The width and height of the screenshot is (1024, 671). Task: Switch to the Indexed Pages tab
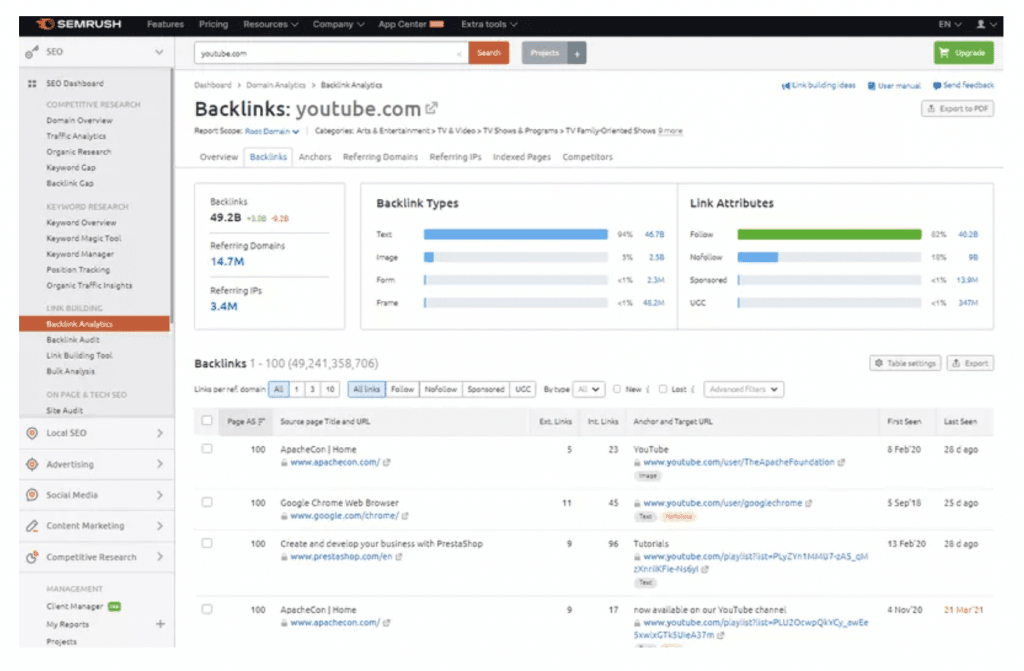click(x=522, y=157)
